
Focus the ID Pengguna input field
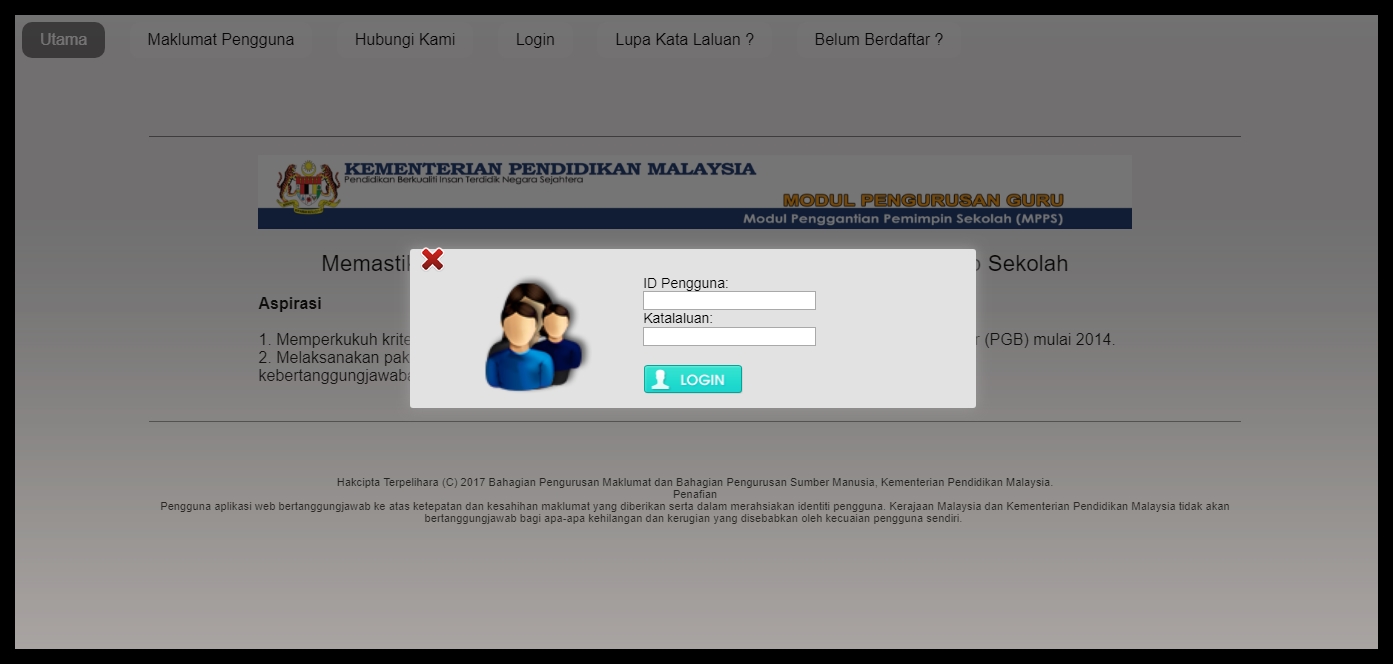(x=729, y=300)
